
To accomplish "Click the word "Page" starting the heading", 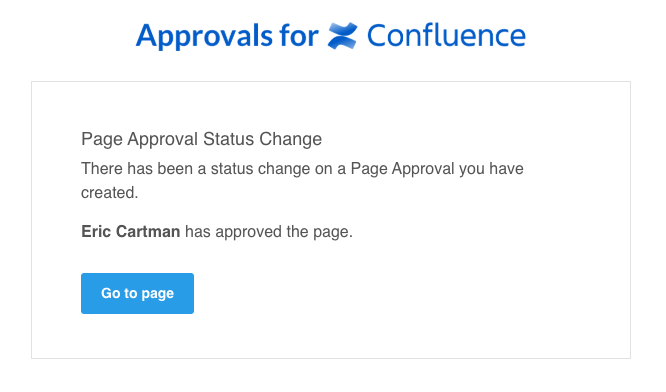I will click(102, 140).
